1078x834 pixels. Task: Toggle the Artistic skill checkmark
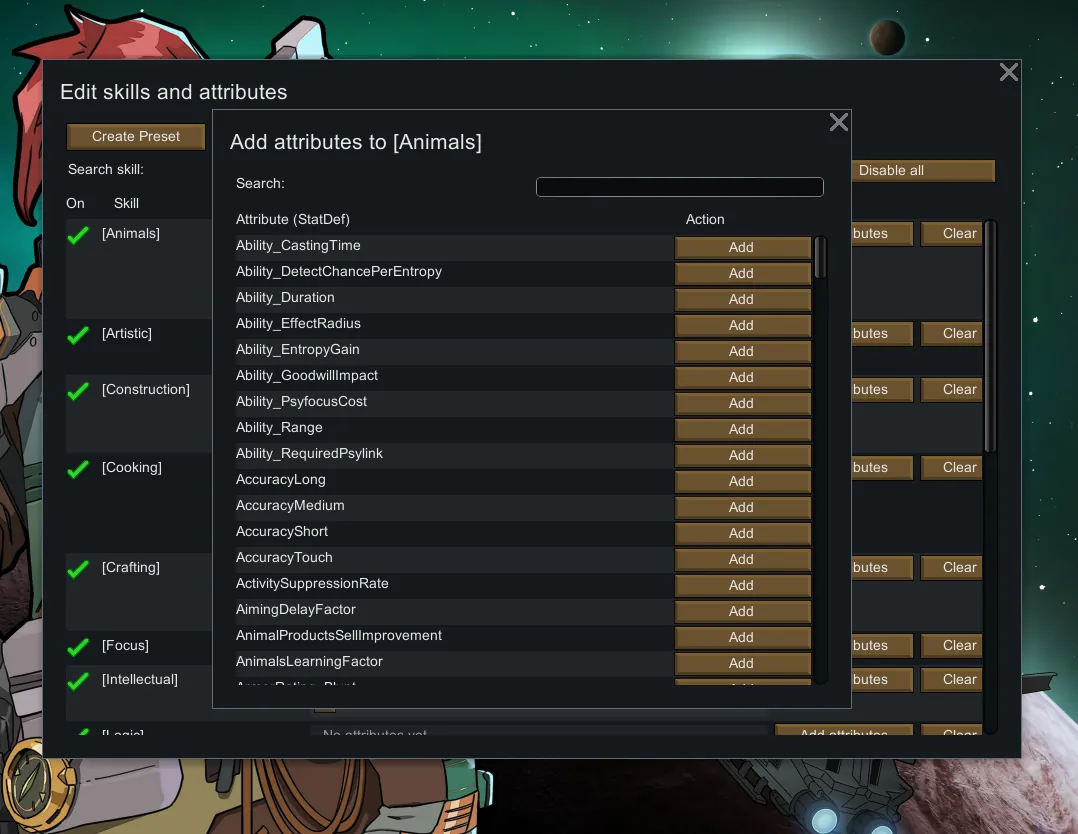78,336
